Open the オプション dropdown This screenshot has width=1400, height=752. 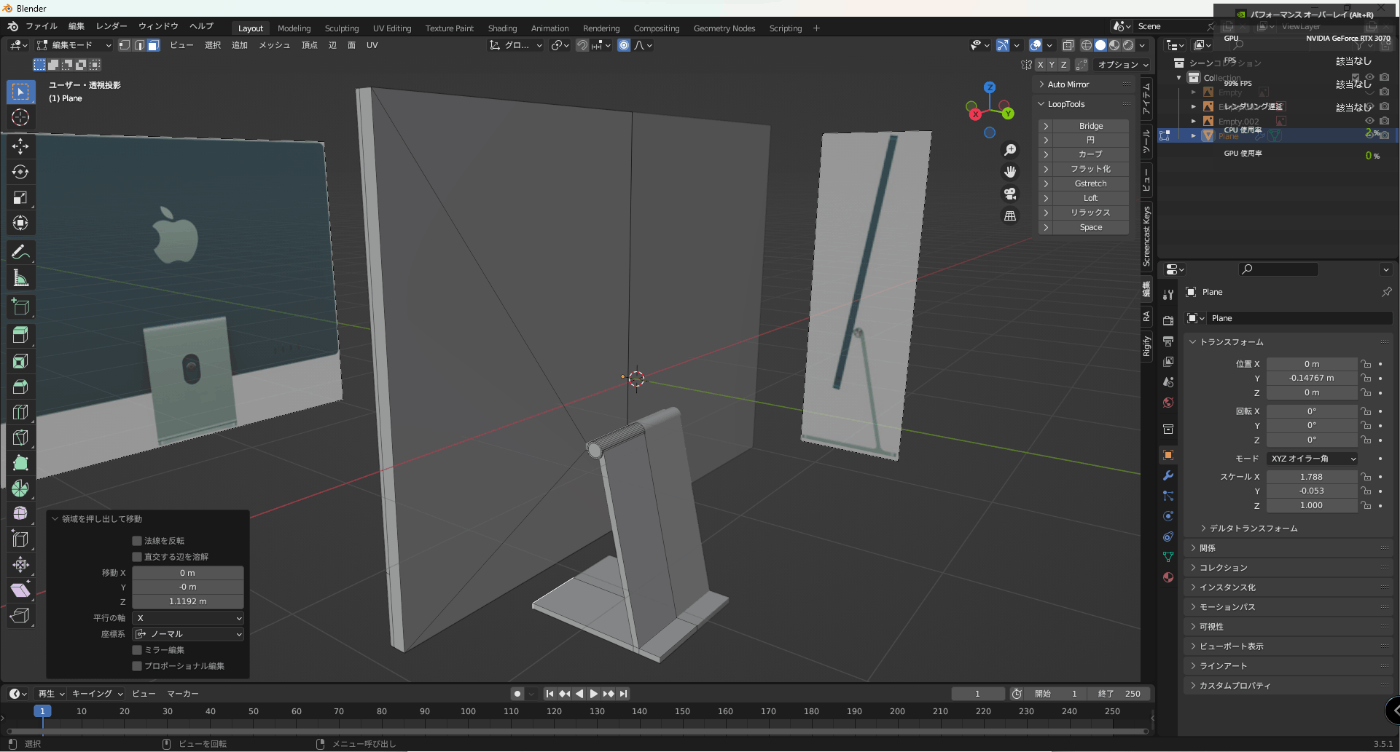point(1123,64)
